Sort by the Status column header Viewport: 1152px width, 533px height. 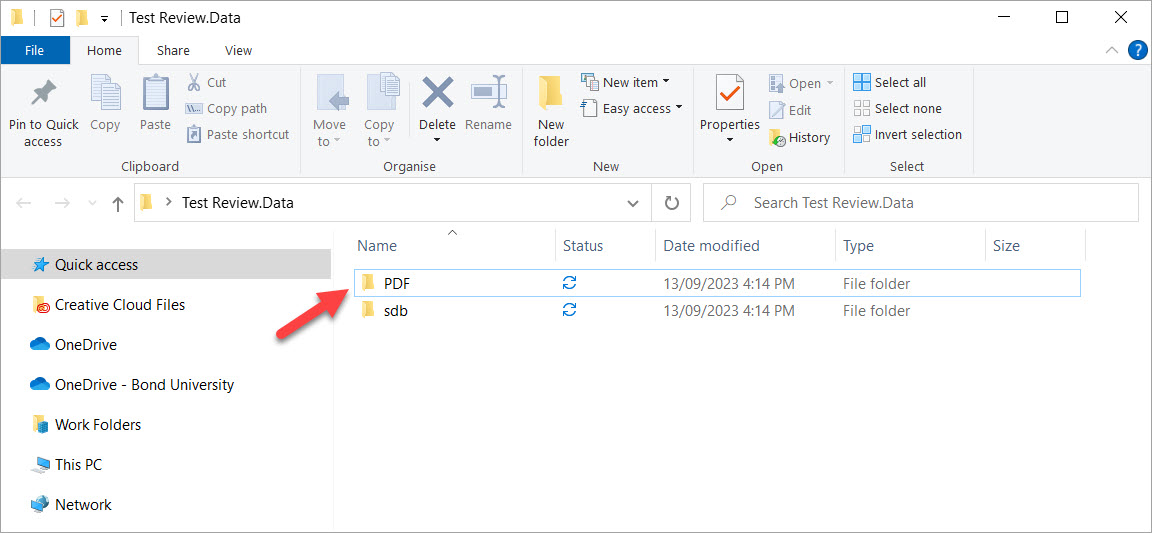(x=583, y=246)
